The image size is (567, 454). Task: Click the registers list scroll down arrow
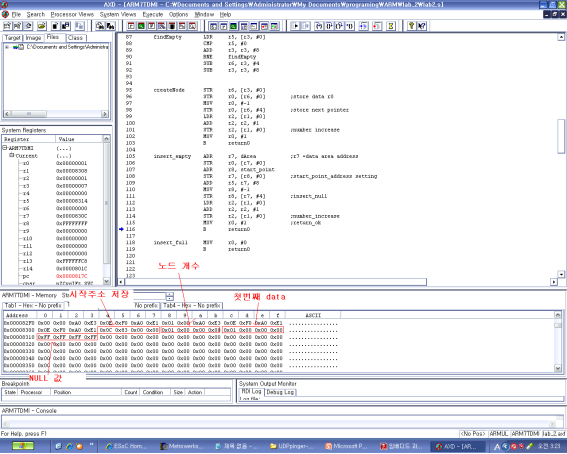point(106,281)
